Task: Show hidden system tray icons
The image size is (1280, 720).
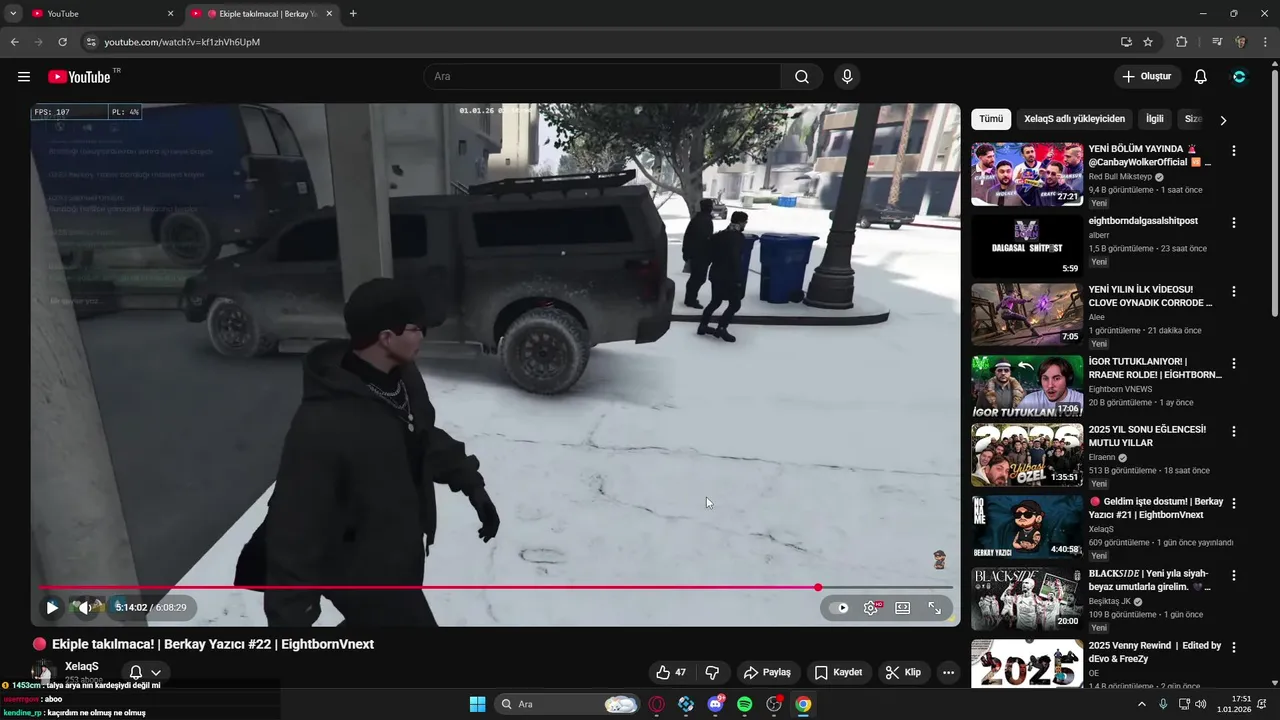Action: tap(1142, 704)
